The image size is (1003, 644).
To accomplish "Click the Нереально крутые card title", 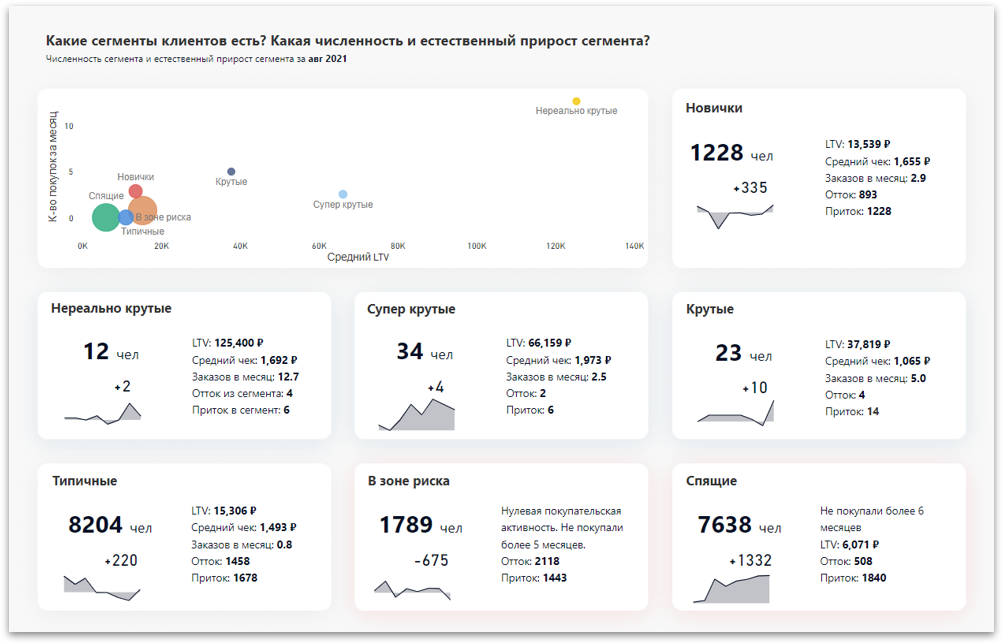I will [x=111, y=308].
